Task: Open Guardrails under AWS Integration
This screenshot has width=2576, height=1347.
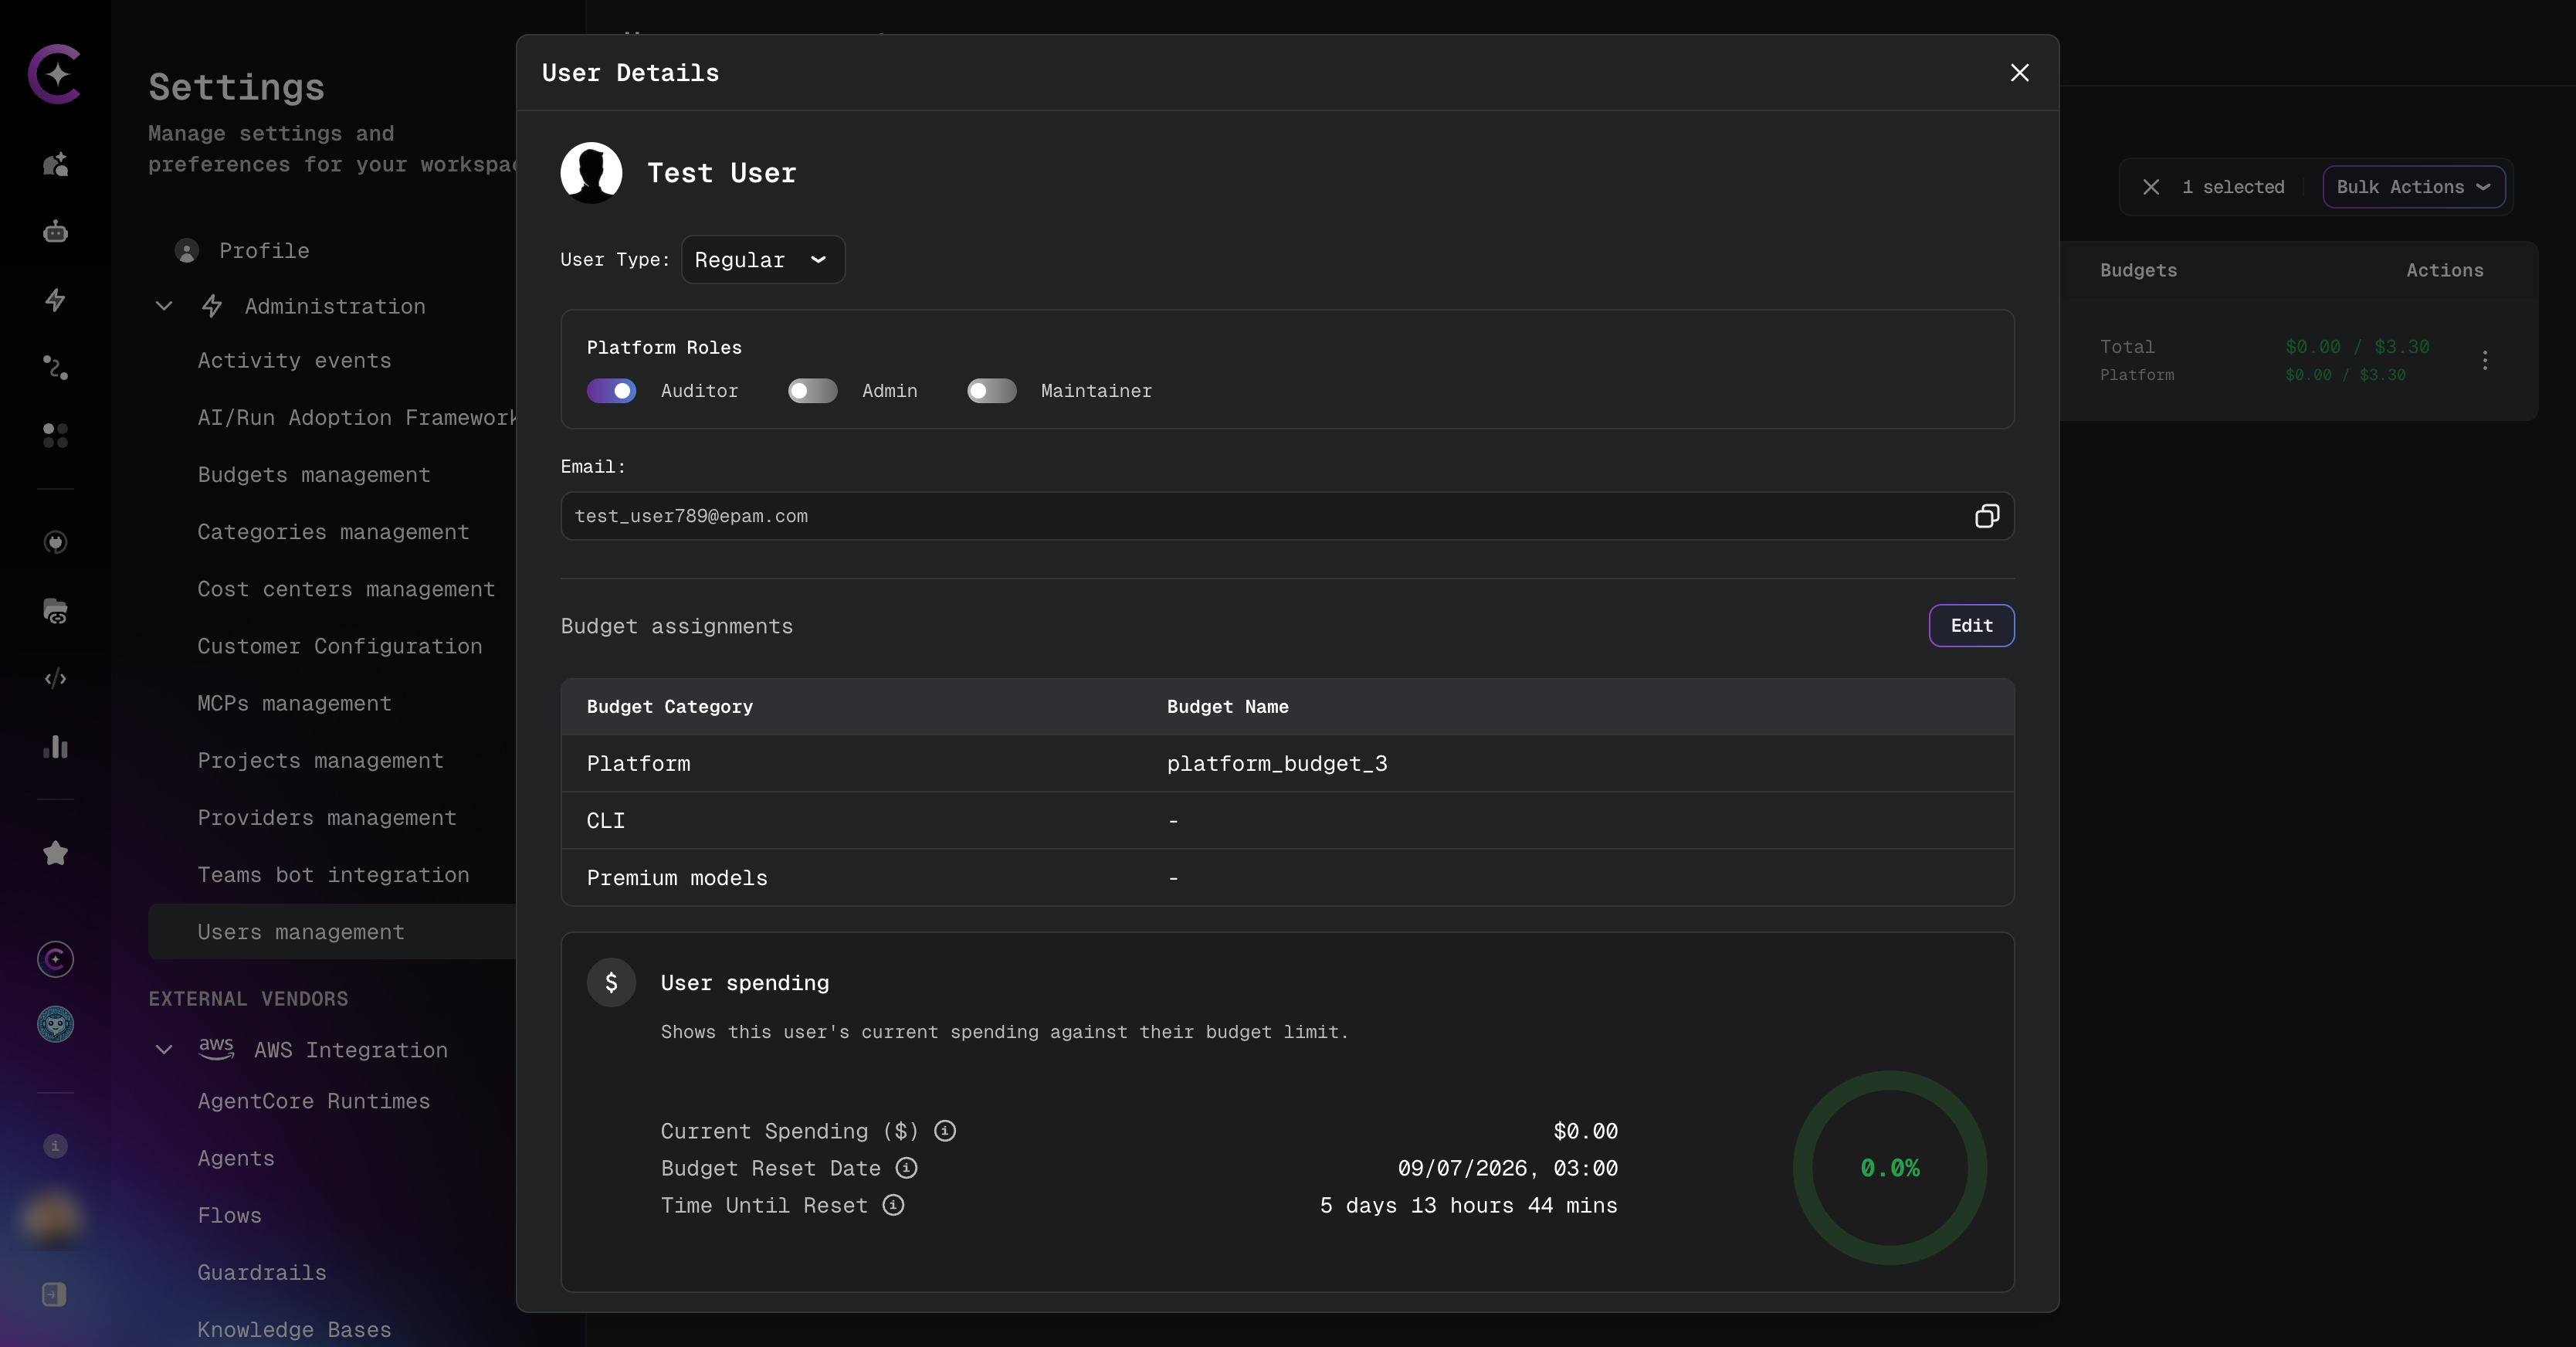Action: [x=262, y=1273]
